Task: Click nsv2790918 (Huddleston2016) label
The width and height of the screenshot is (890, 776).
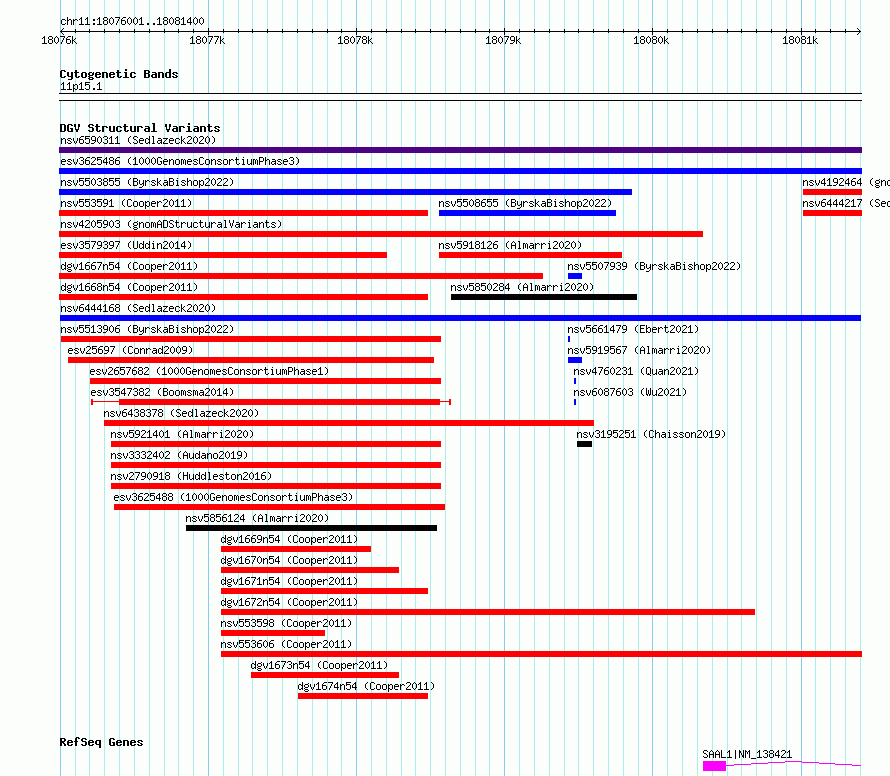Action: pos(191,476)
